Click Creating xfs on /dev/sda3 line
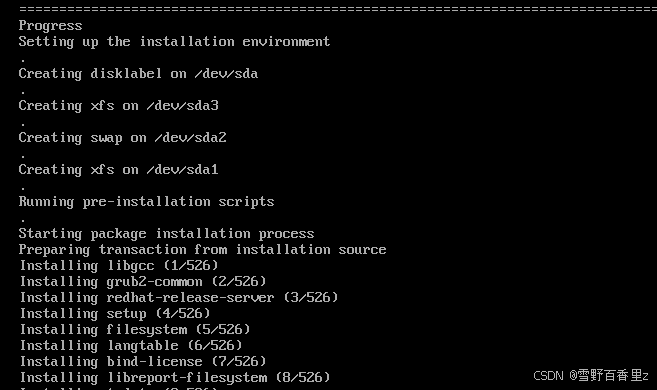The image size is (657, 390). point(119,106)
